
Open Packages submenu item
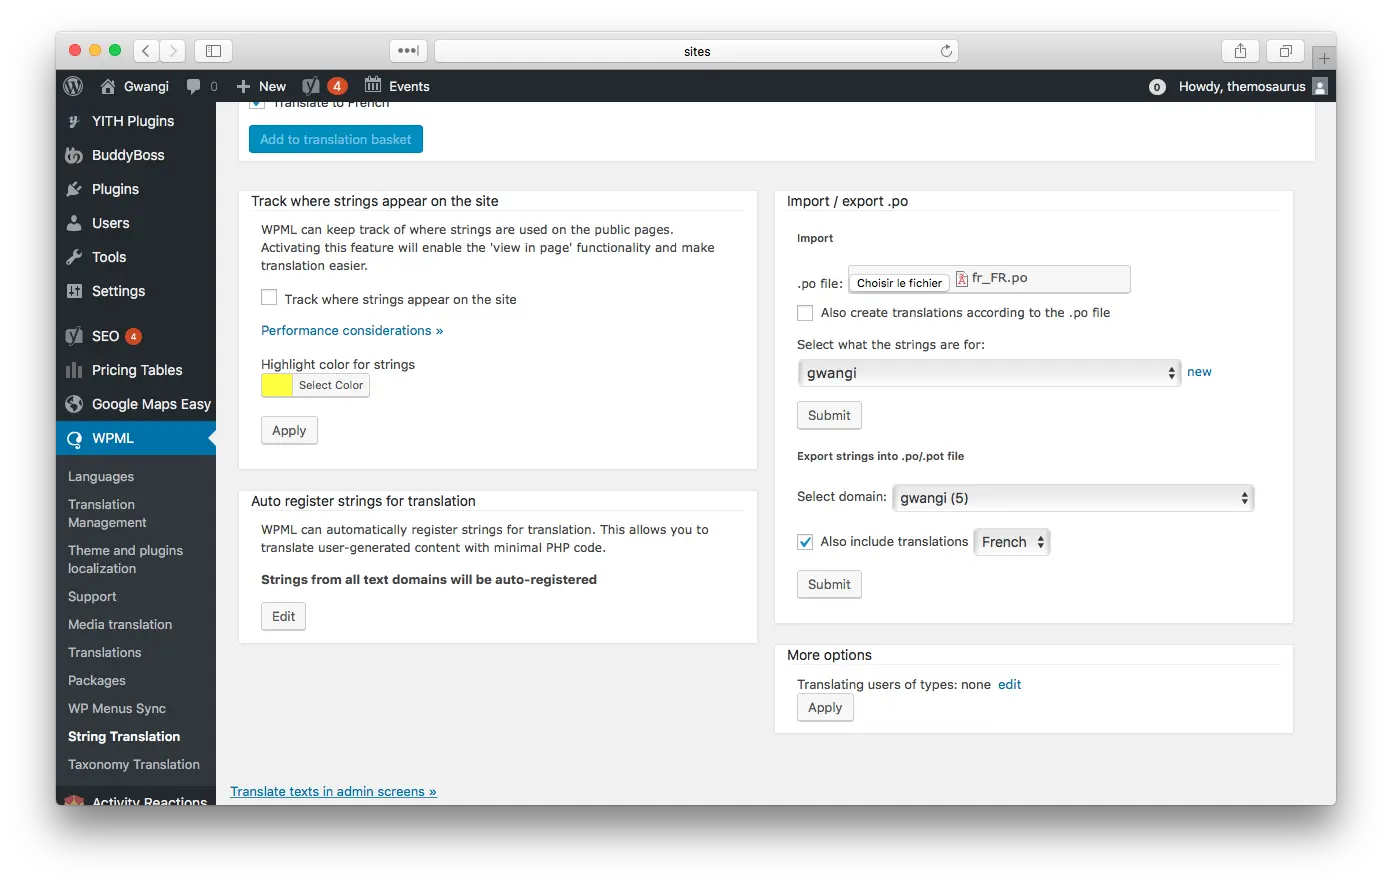coord(97,680)
